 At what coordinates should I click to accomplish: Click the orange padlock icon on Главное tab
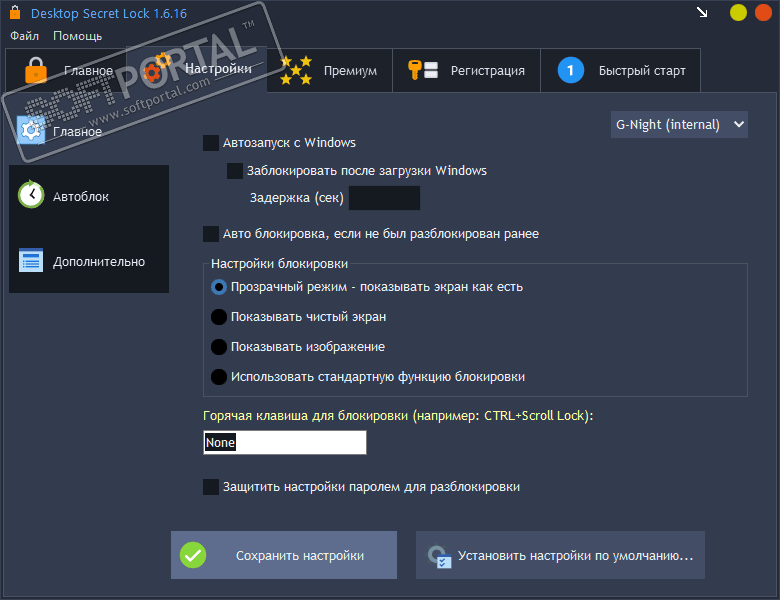click(36, 70)
